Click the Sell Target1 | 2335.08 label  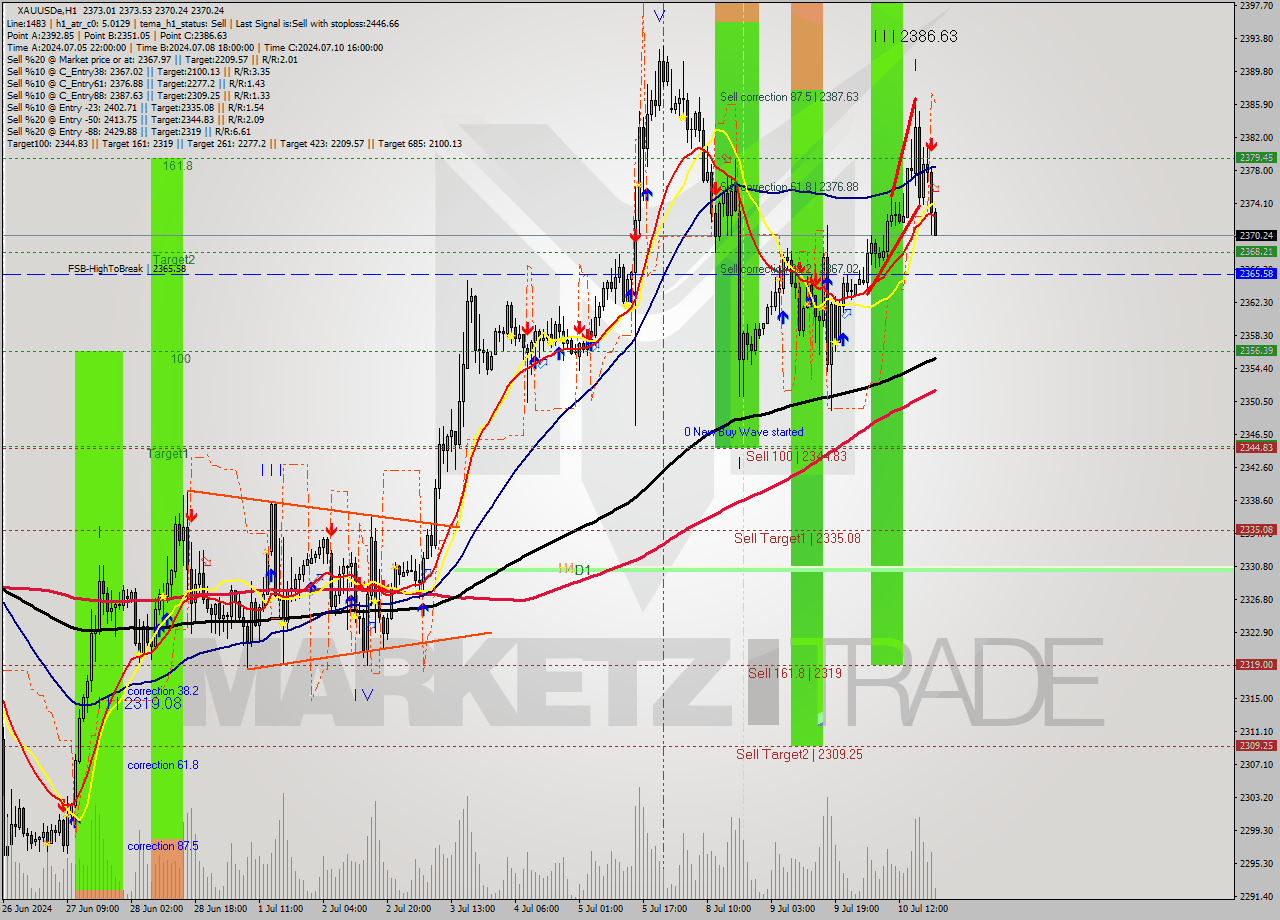click(797, 538)
